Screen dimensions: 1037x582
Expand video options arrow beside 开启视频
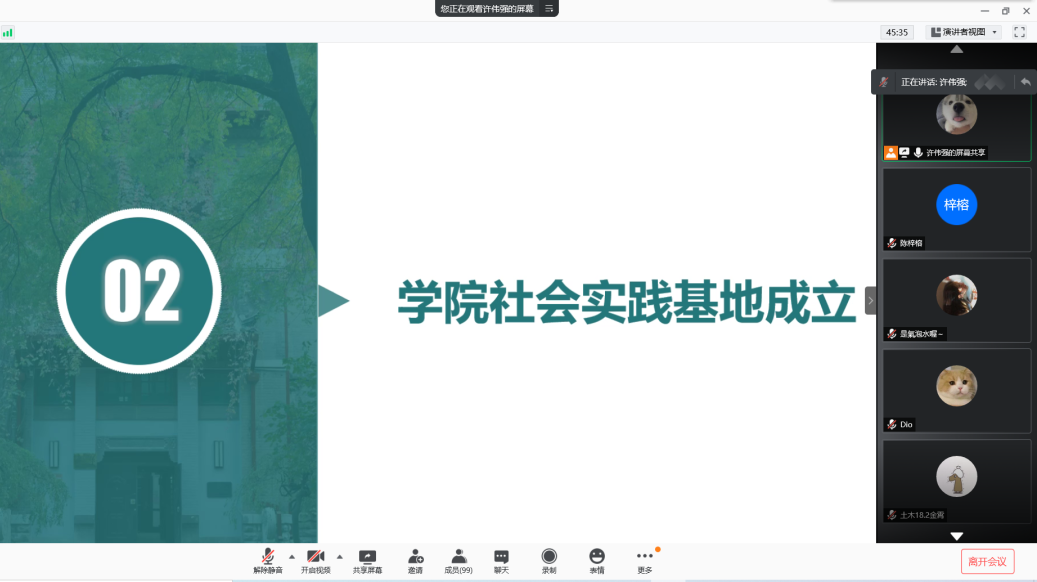pyautogui.click(x=340, y=557)
